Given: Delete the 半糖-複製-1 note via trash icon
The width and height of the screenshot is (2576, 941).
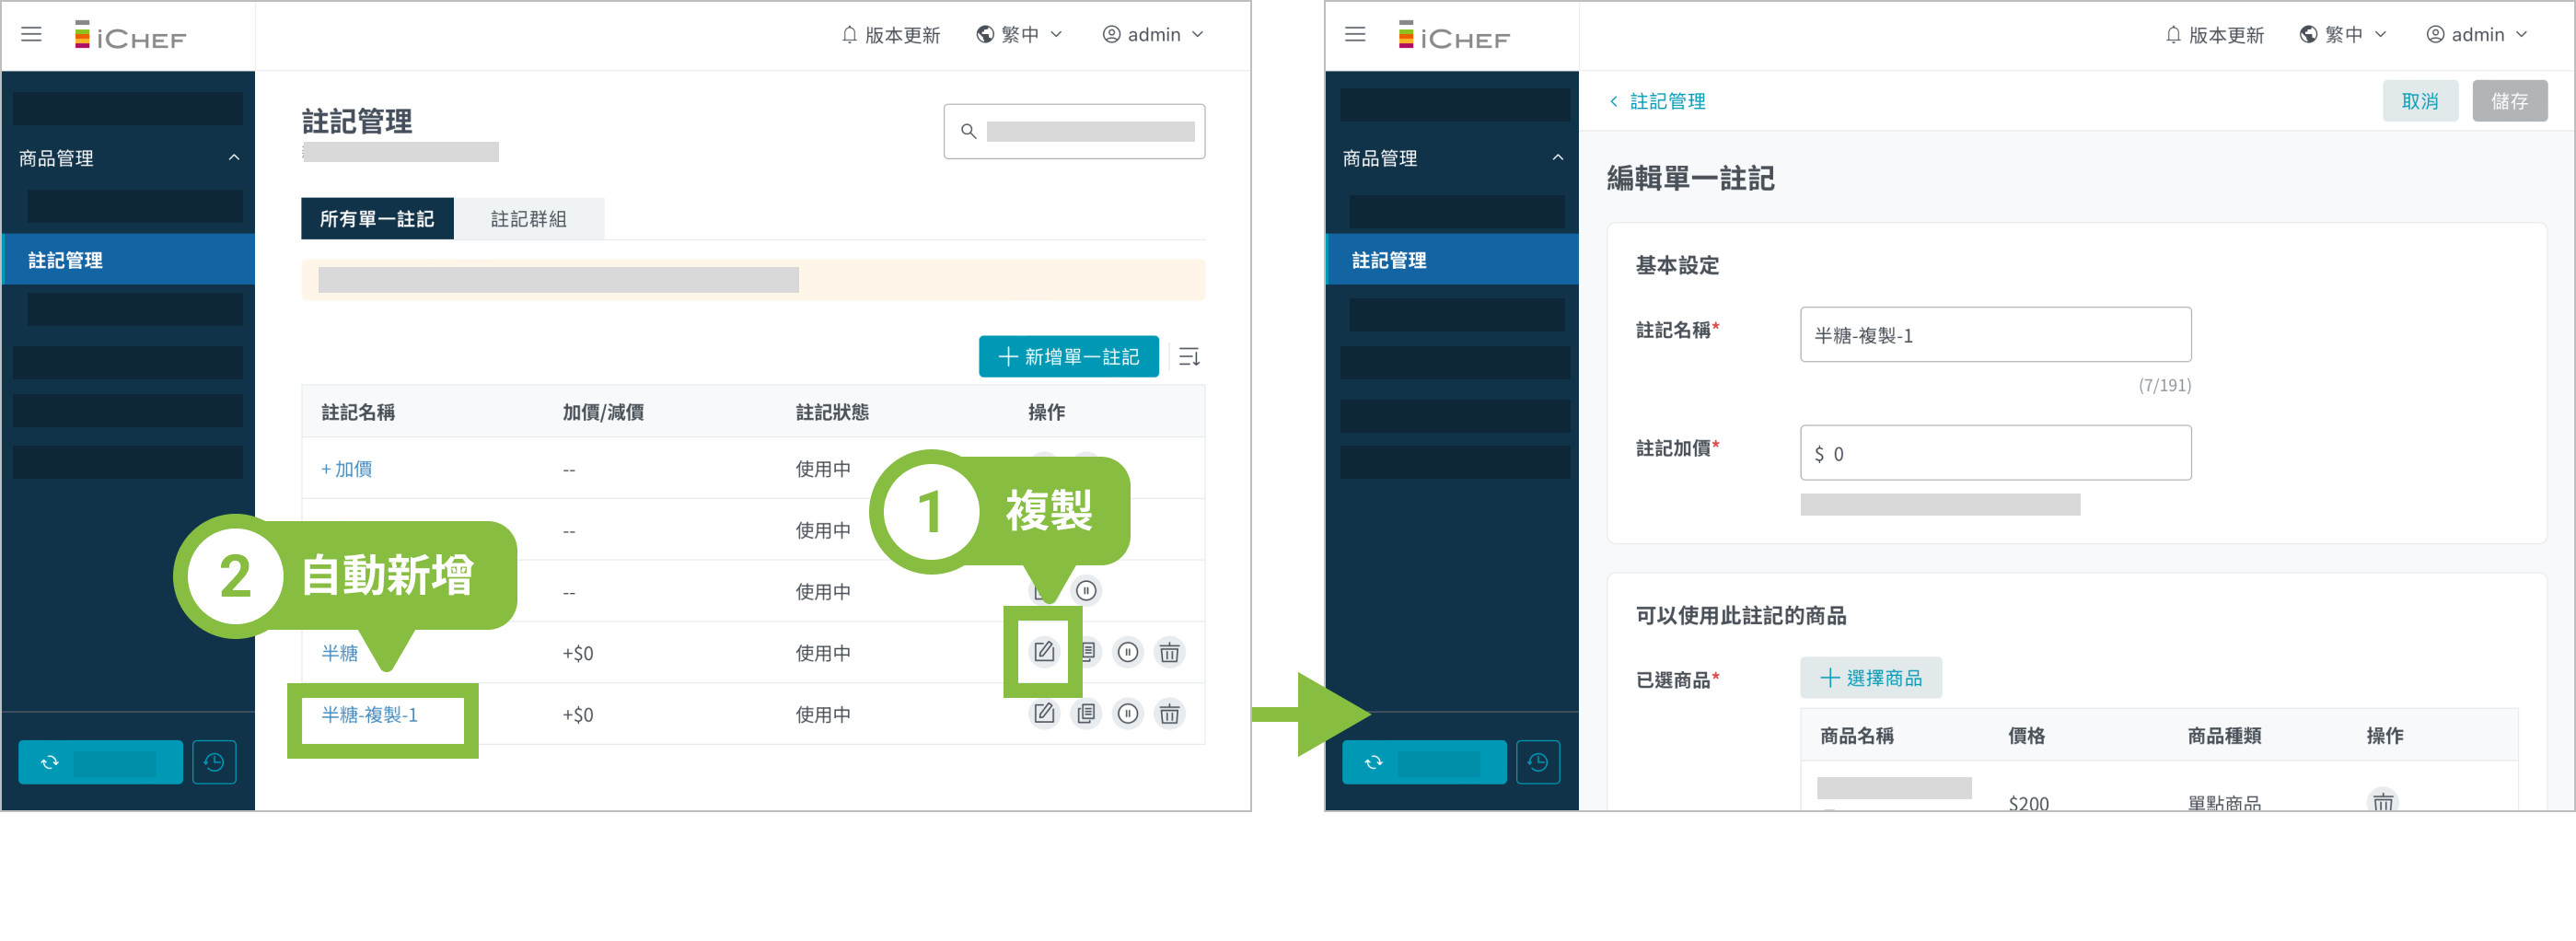Looking at the screenshot, I should [1169, 714].
